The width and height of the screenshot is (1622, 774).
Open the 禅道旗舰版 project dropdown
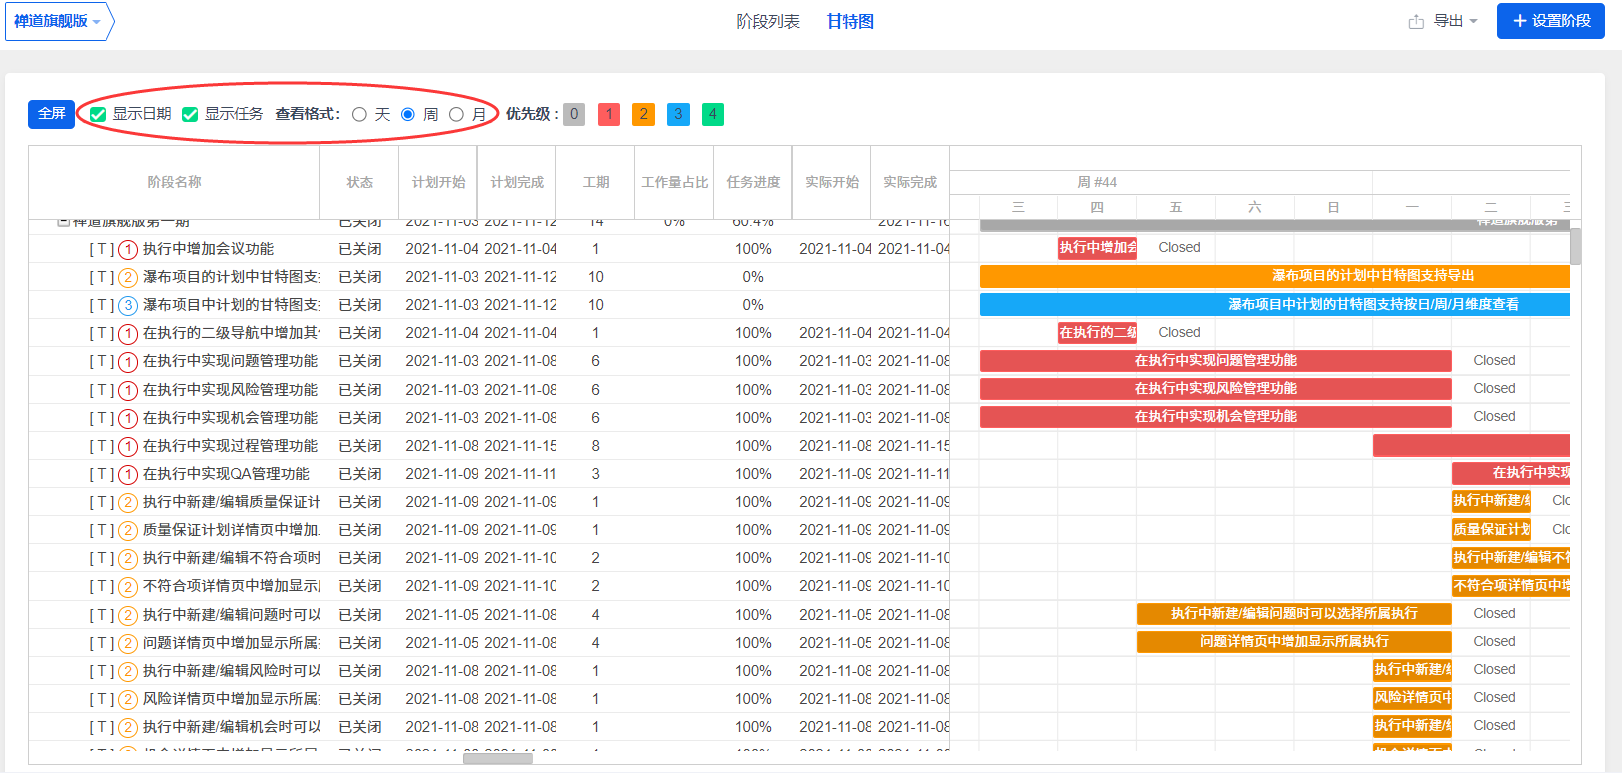pyautogui.click(x=58, y=21)
